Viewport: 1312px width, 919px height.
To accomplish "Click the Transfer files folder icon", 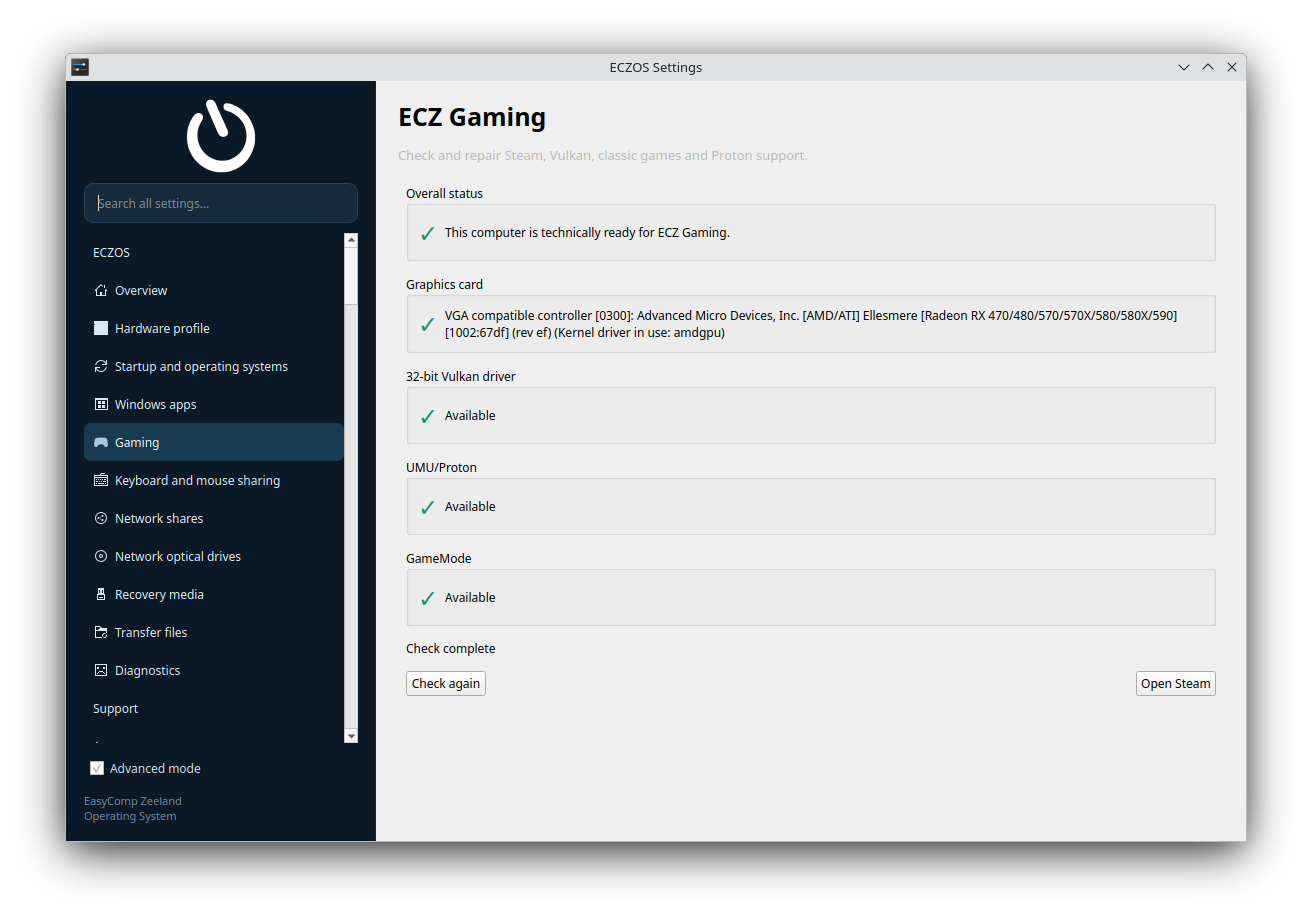I will (100, 633).
